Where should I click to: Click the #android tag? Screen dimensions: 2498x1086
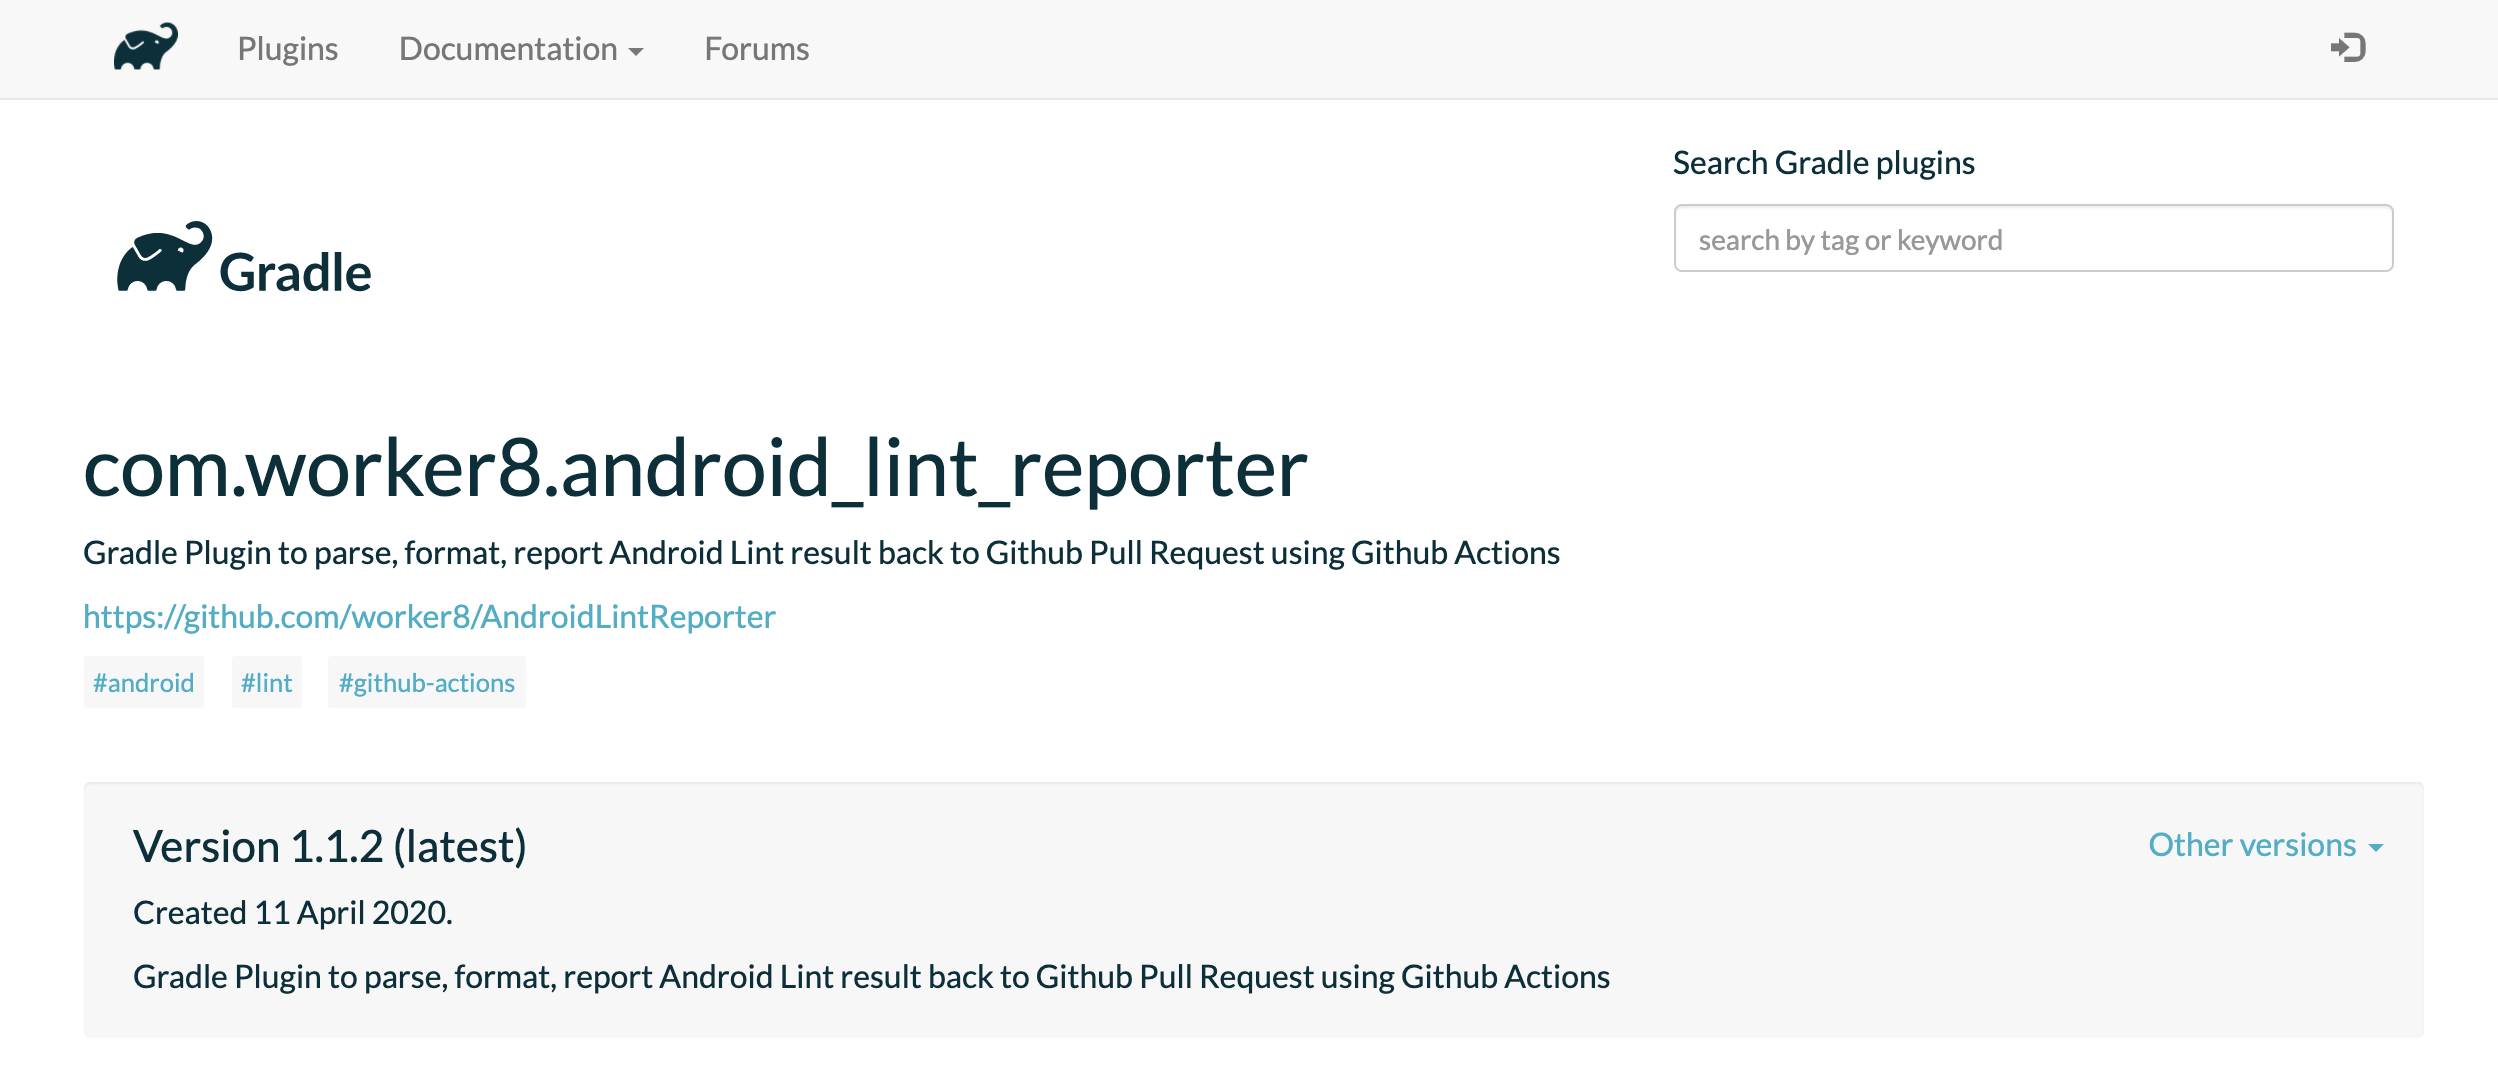[x=143, y=681]
